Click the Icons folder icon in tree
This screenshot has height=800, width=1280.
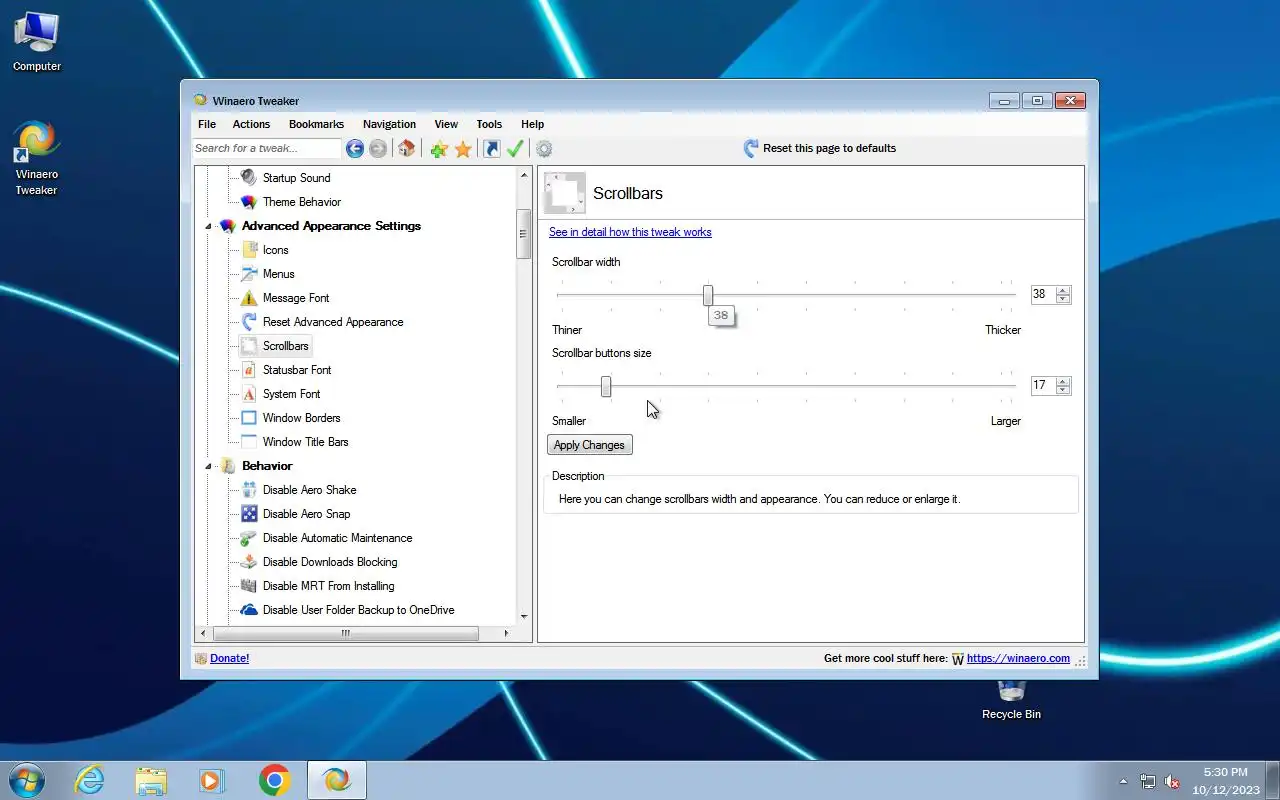pyautogui.click(x=249, y=250)
